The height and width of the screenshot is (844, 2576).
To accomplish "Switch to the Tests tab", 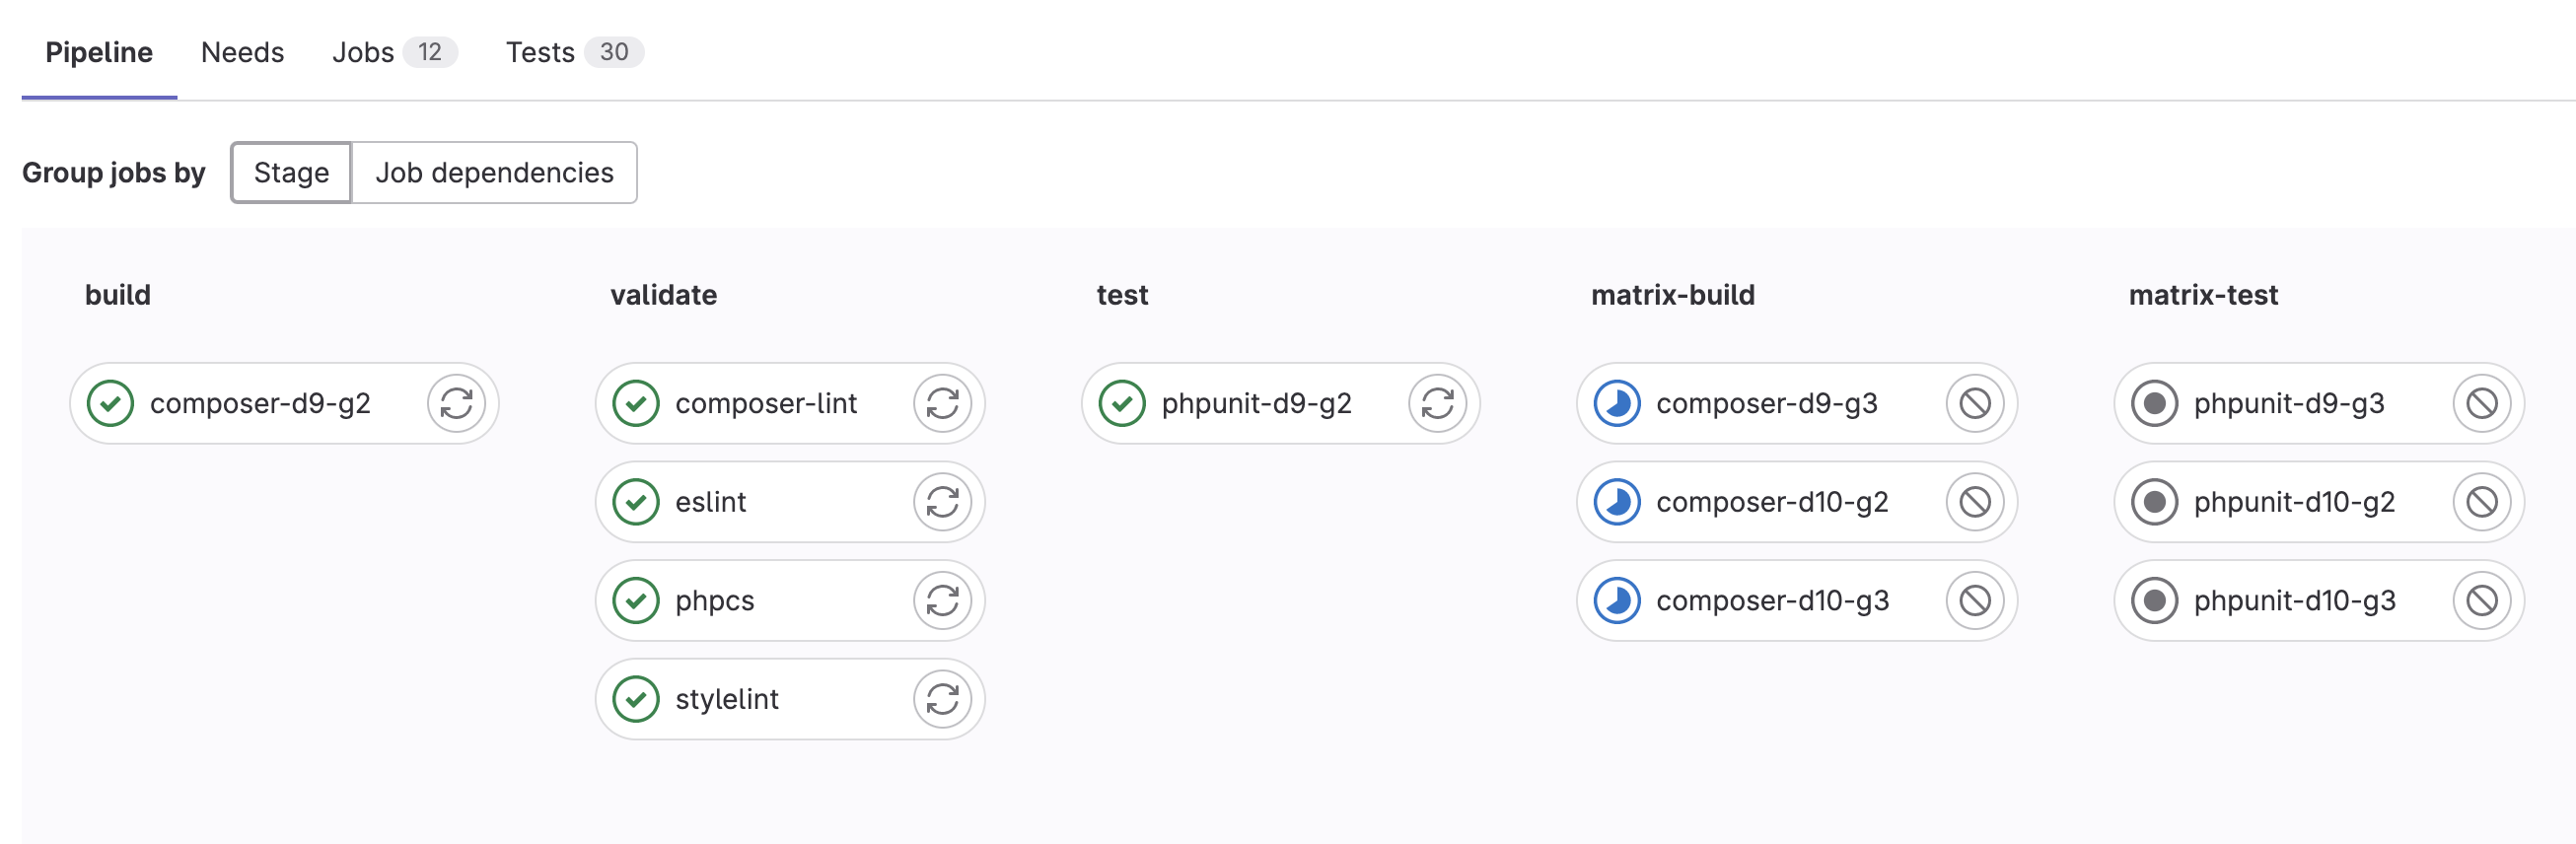I will point(539,52).
